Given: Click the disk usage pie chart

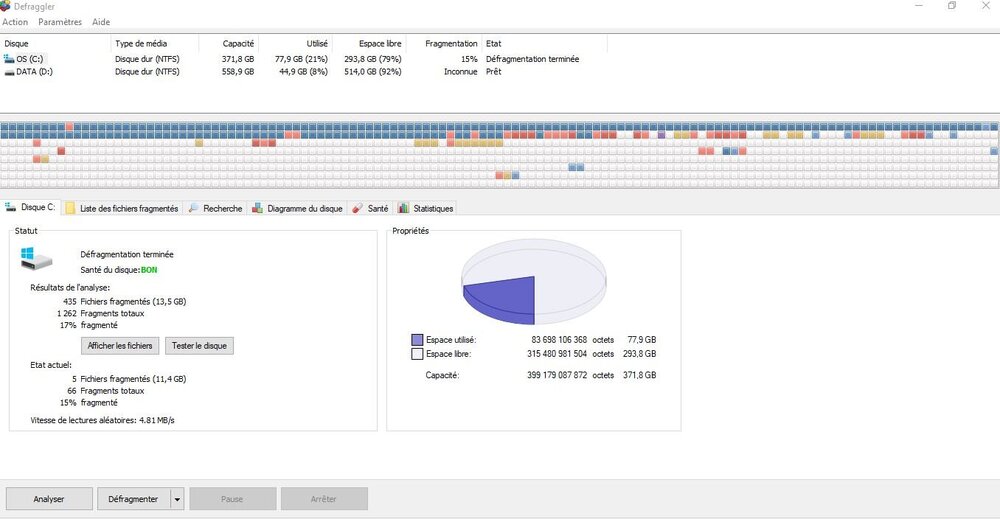Looking at the screenshot, I should click(x=534, y=282).
